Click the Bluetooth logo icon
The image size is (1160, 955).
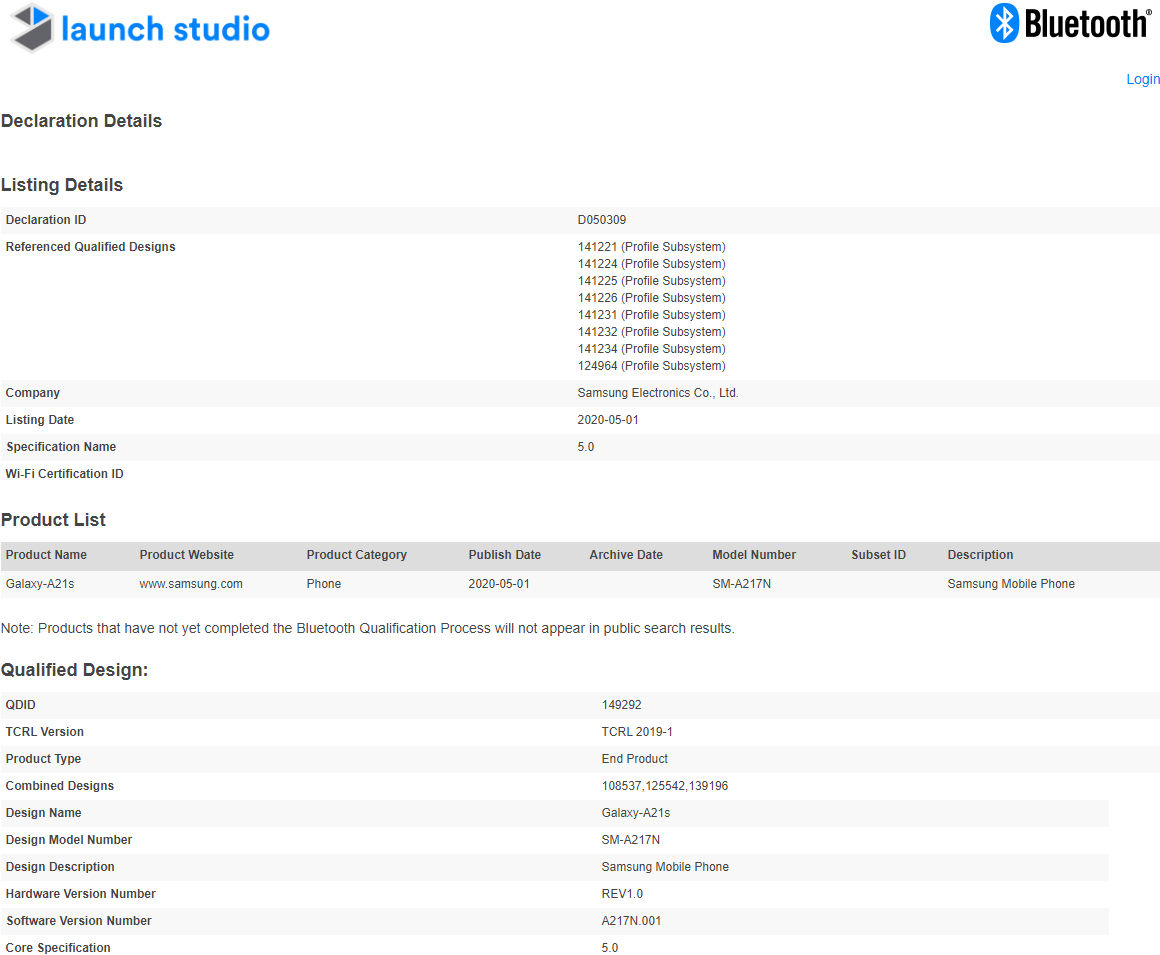tap(1004, 23)
